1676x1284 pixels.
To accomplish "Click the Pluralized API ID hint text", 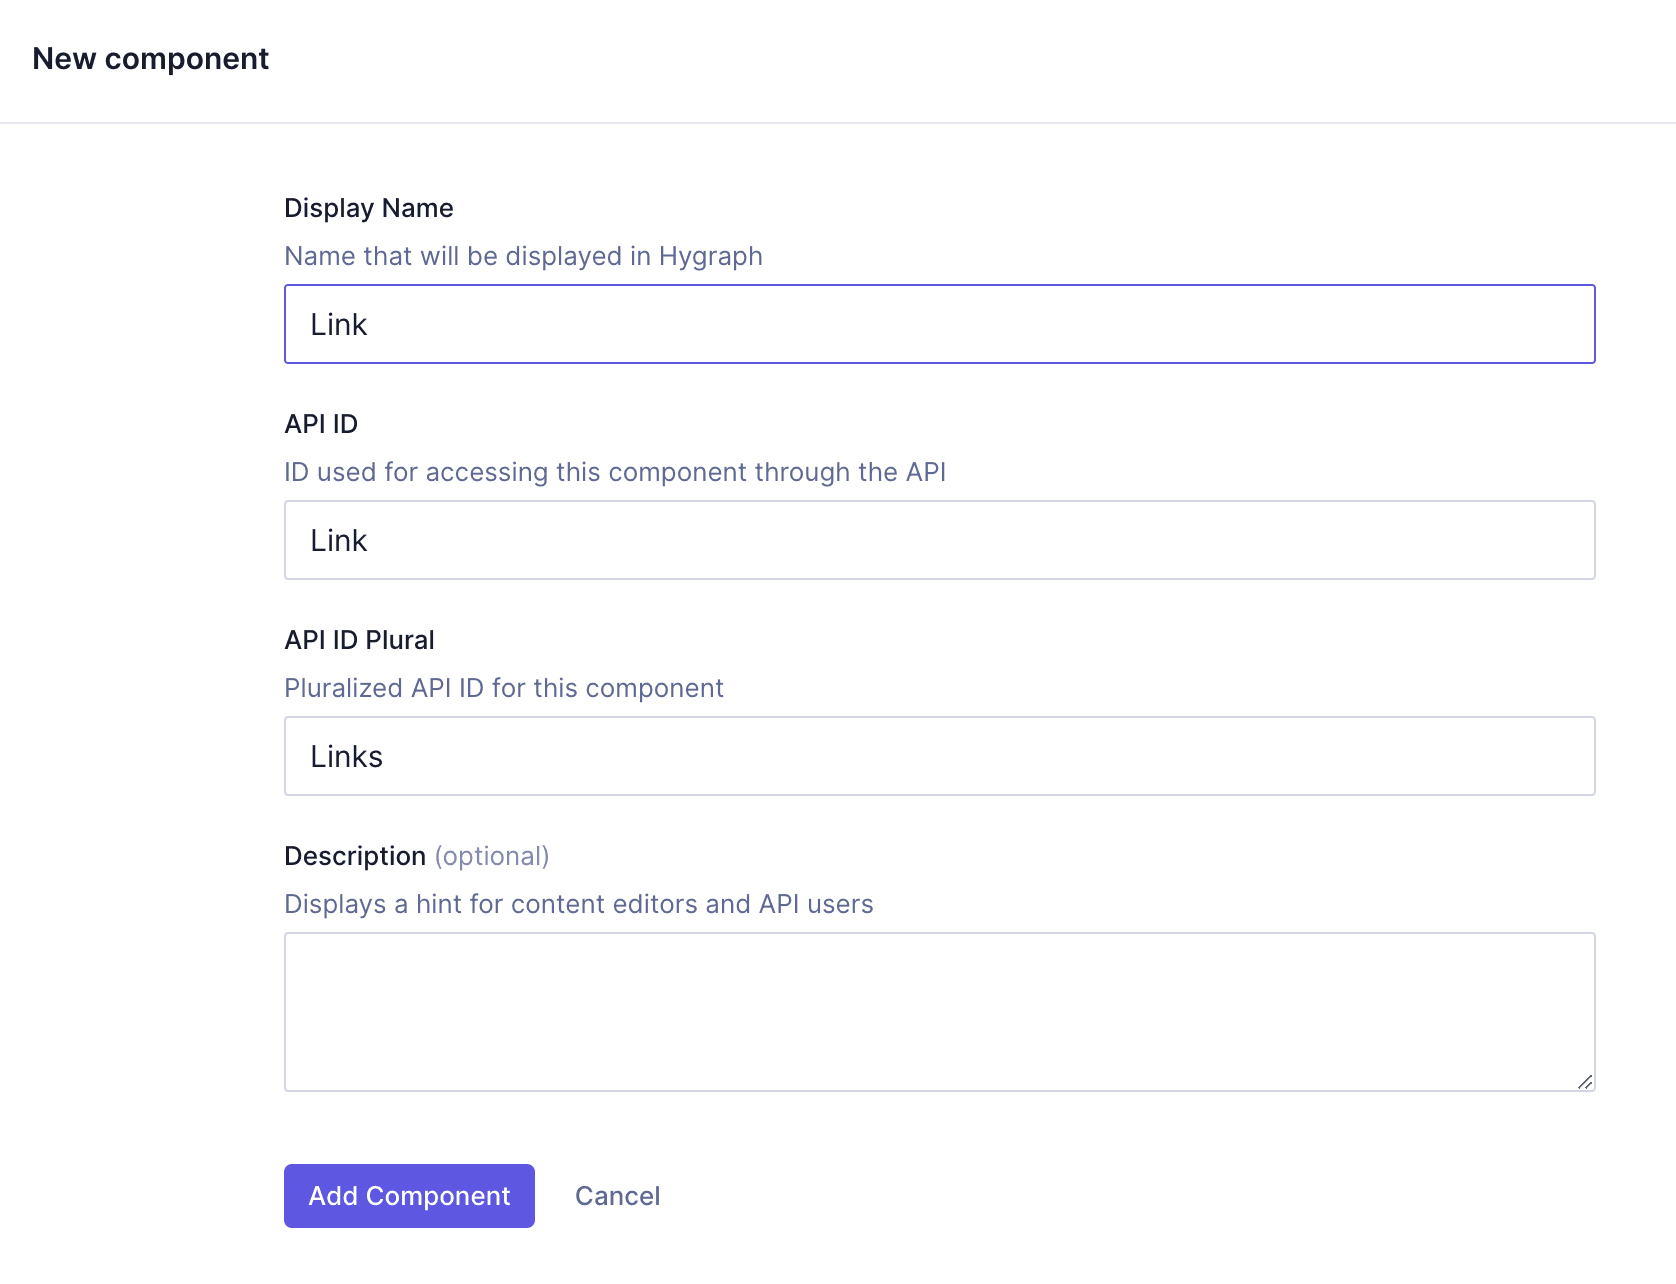I will click(504, 688).
